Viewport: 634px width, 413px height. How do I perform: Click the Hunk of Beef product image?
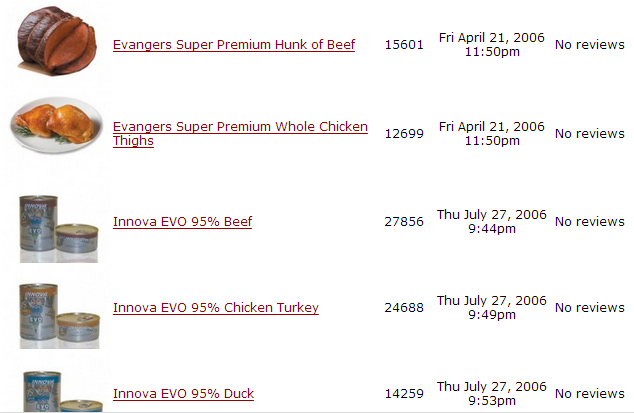58,42
